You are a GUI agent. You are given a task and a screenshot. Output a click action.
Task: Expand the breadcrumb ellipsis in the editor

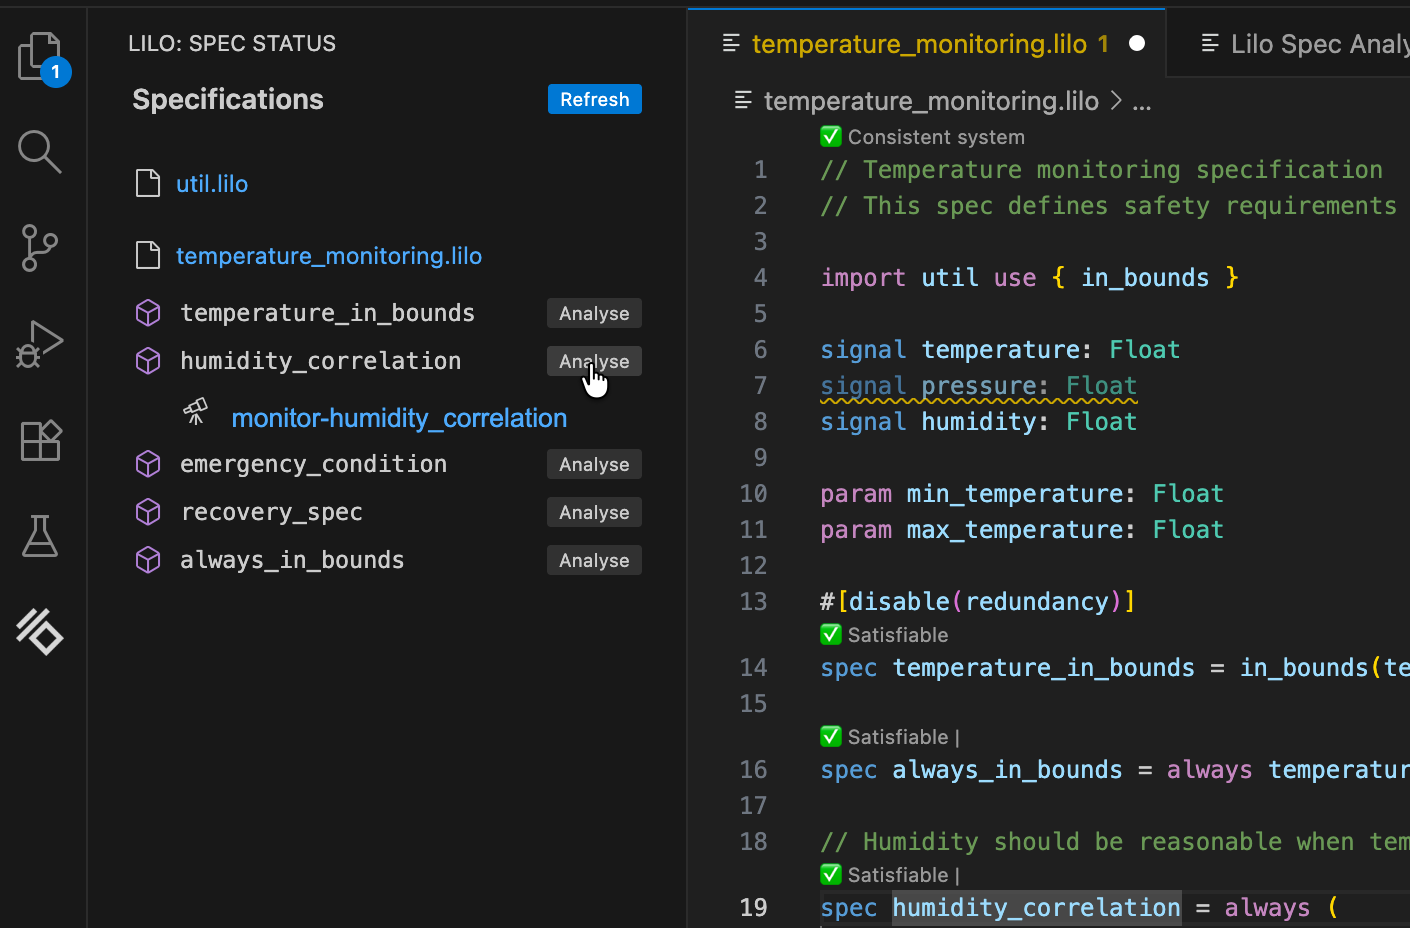click(1142, 101)
